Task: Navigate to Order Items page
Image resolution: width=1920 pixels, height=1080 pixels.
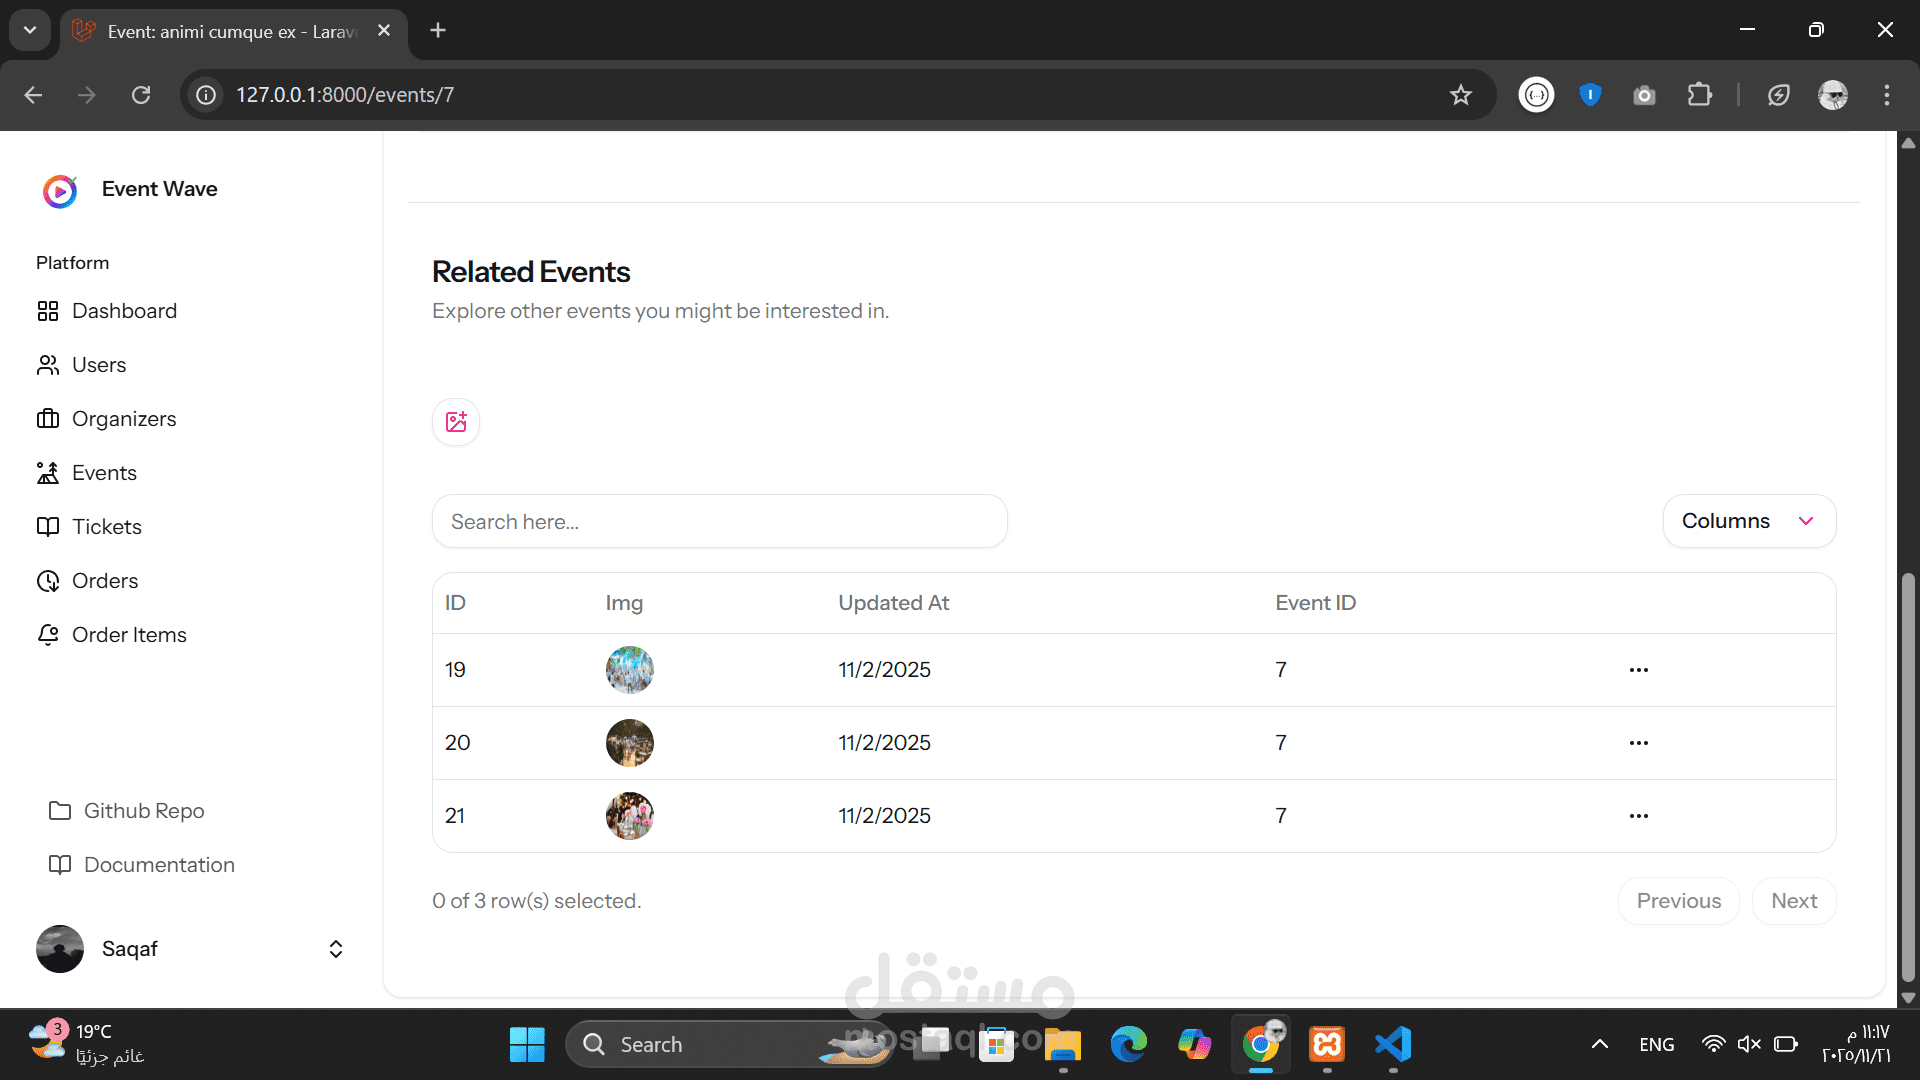Action: pos(129,635)
